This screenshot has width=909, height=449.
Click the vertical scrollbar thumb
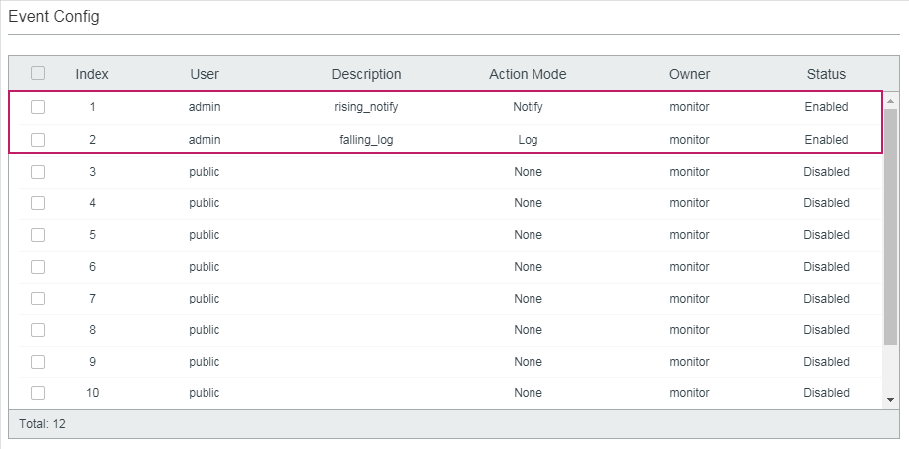[891, 227]
